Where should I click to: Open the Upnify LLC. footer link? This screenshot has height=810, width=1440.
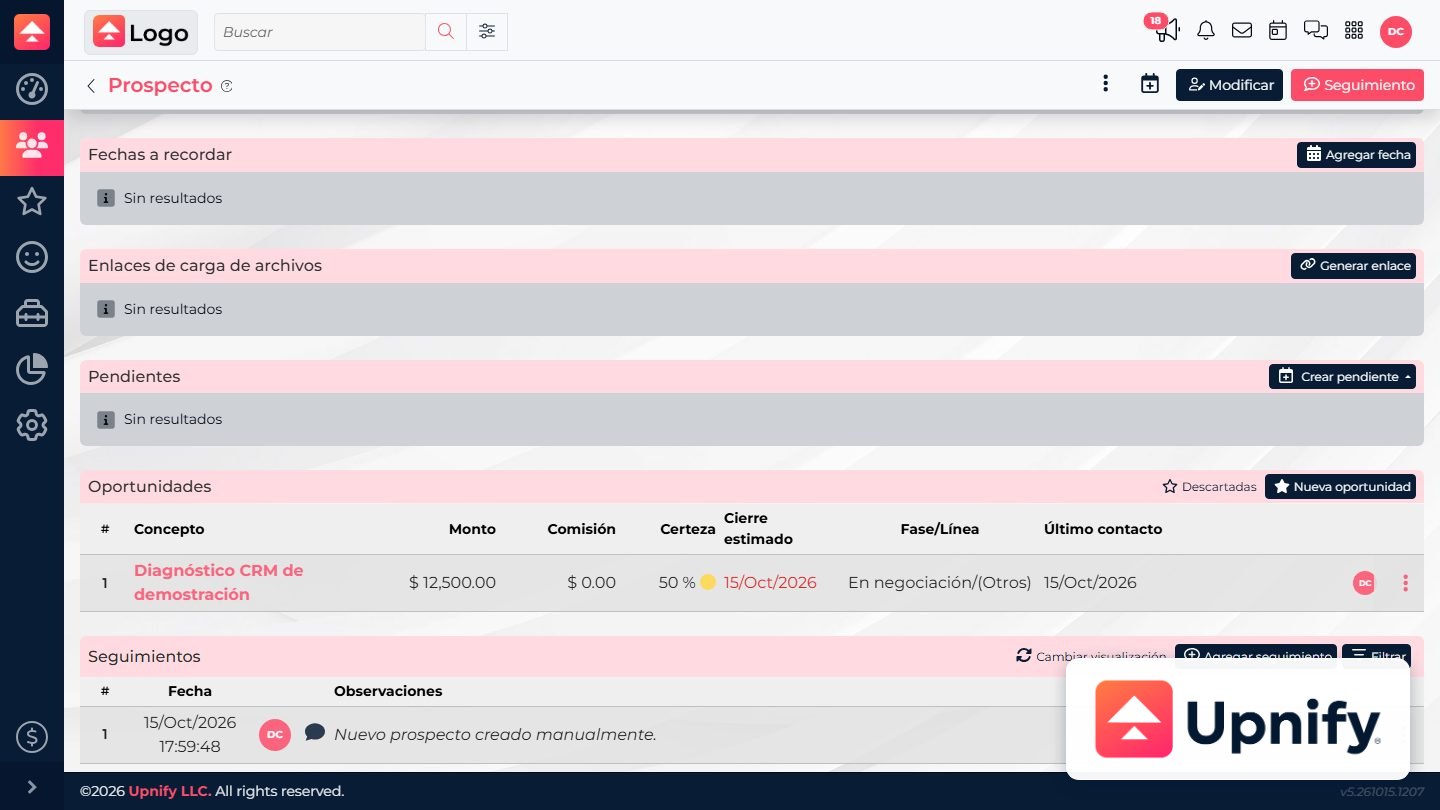[170, 791]
